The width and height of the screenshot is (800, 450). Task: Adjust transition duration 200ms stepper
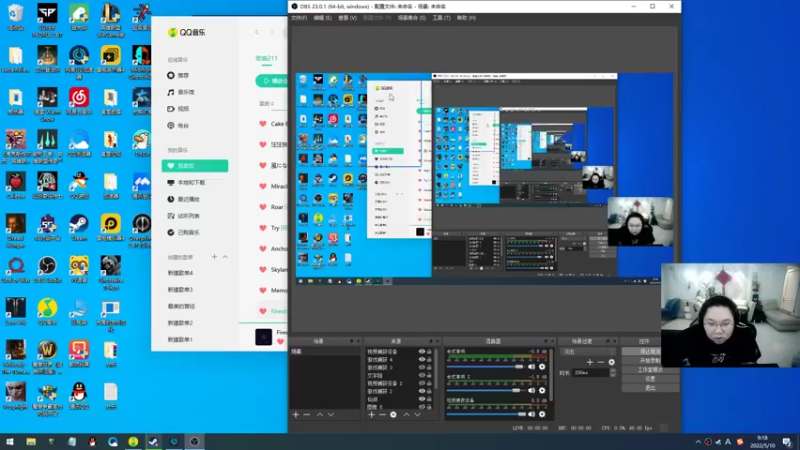(x=613, y=373)
